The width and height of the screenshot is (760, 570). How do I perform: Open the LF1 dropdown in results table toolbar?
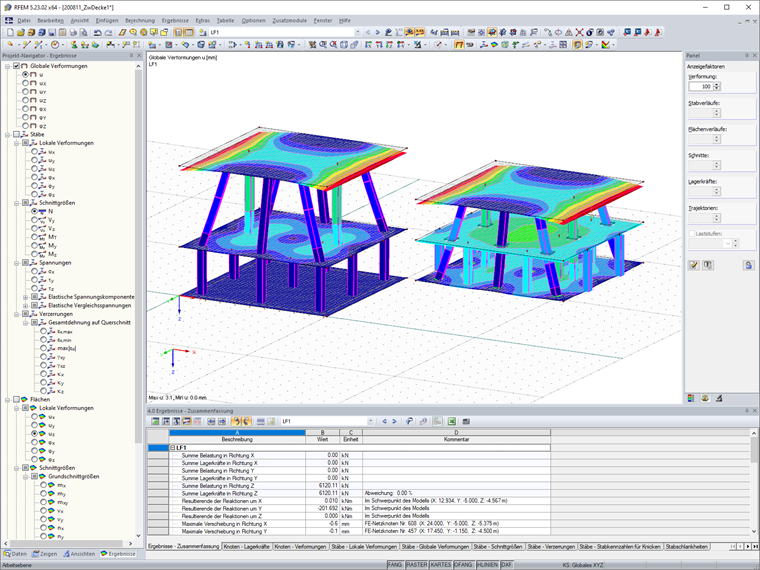370,421
